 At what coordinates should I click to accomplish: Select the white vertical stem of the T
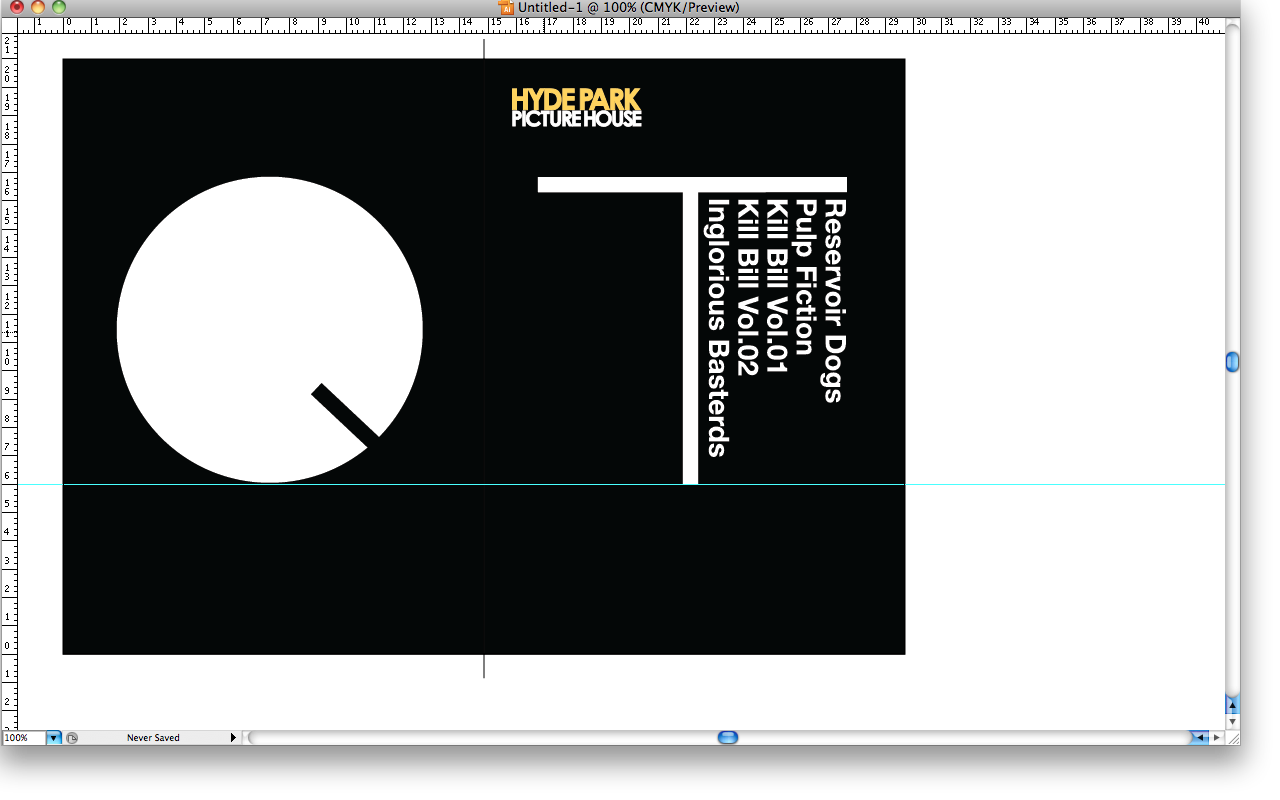(690, 338)
